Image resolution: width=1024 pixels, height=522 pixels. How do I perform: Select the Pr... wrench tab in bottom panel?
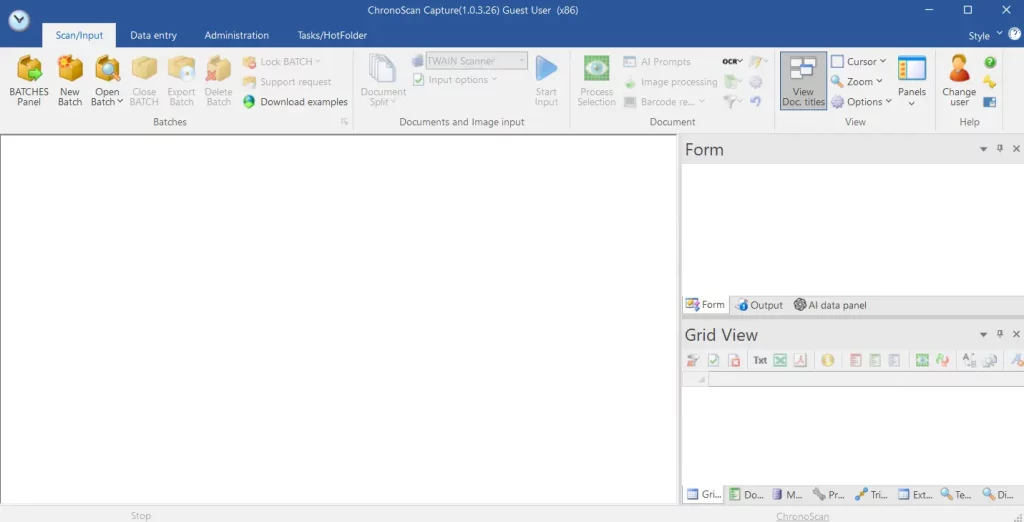tap(829, 495)
